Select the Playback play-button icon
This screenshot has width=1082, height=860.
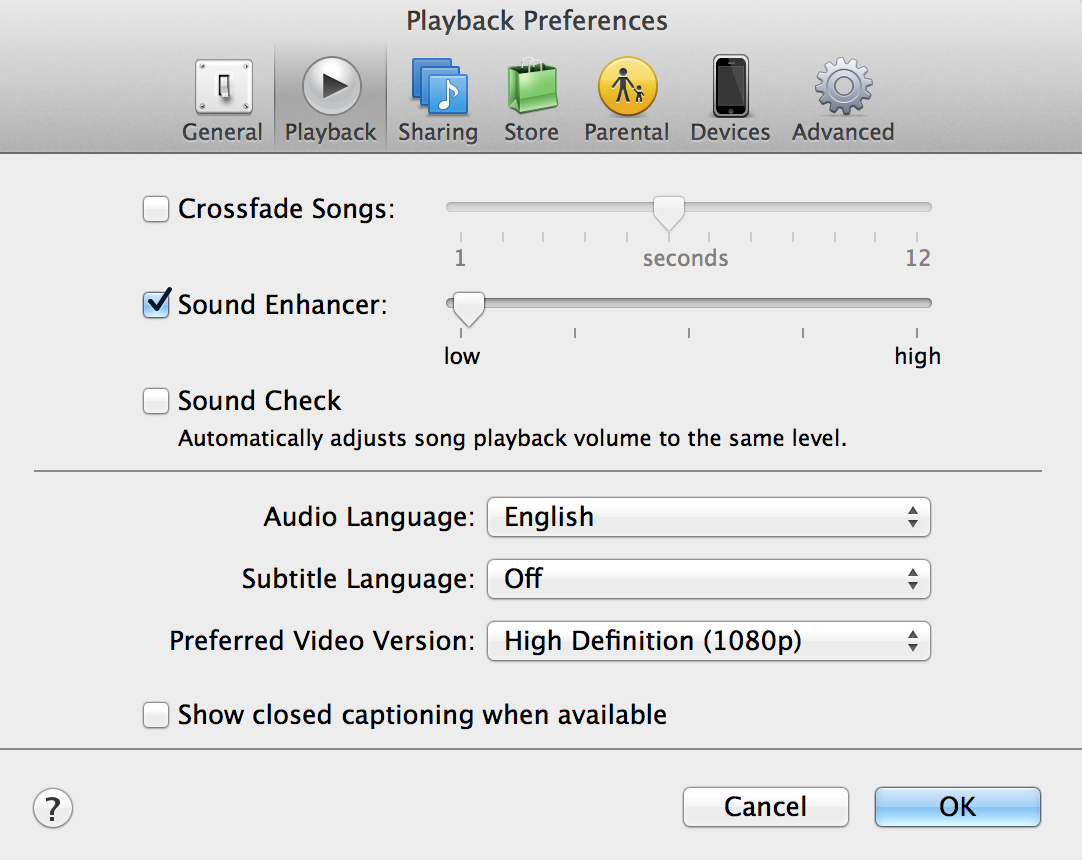tap(331, 87)
